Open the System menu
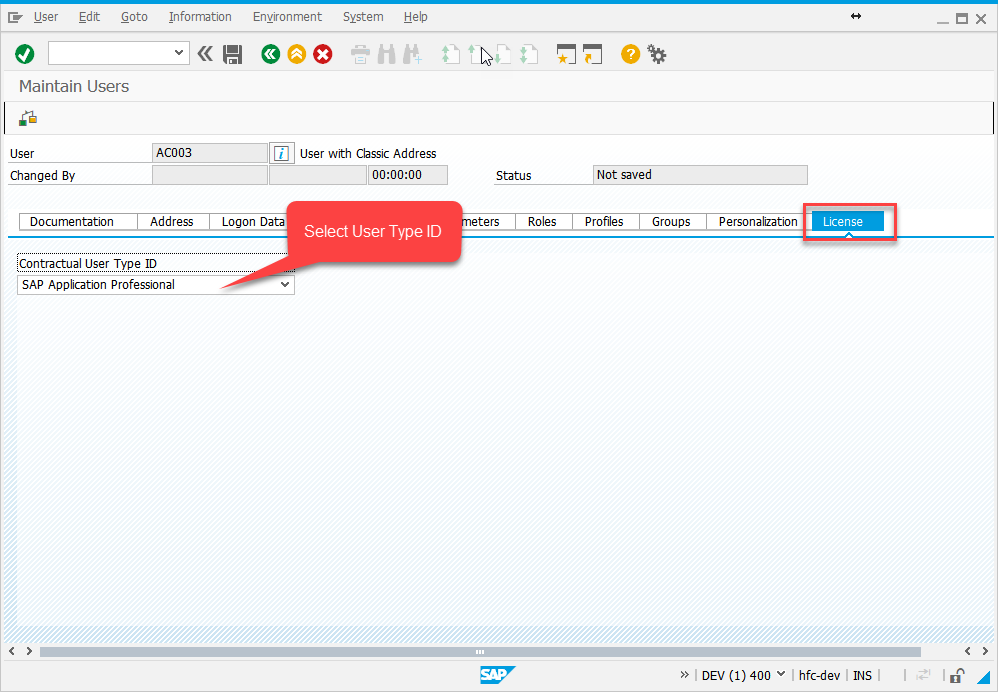Viewport: 998px width, 692px height. [363, 17]
